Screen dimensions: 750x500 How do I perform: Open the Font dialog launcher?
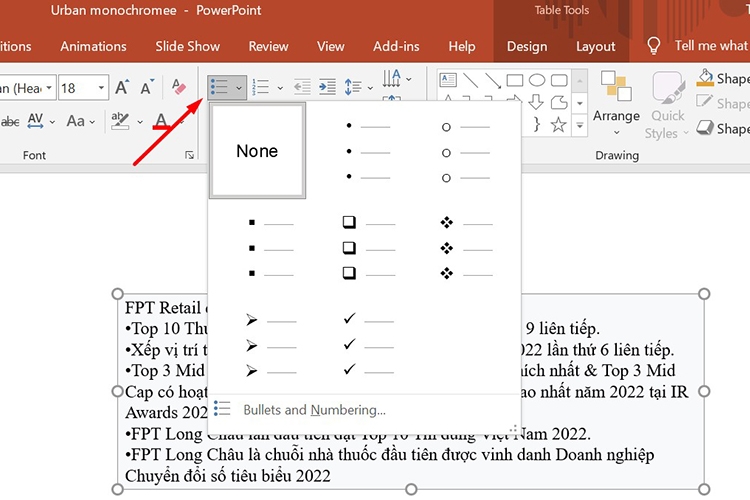coord(189,155)
